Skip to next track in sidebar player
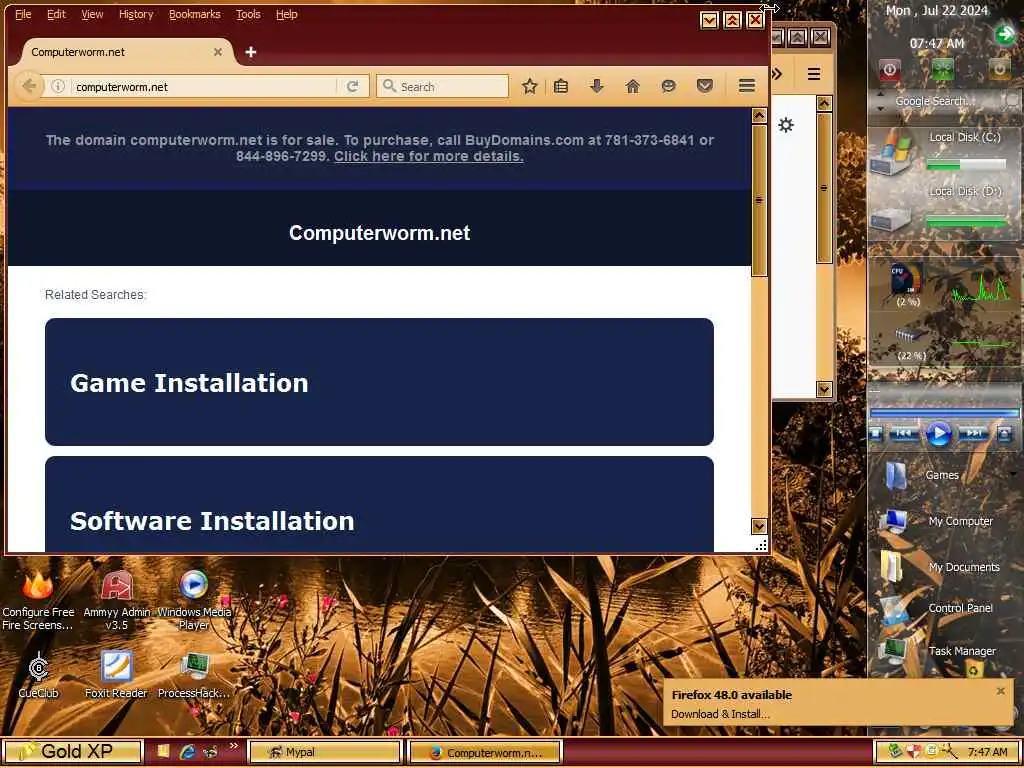1024x768 pixels. point(974,434)
